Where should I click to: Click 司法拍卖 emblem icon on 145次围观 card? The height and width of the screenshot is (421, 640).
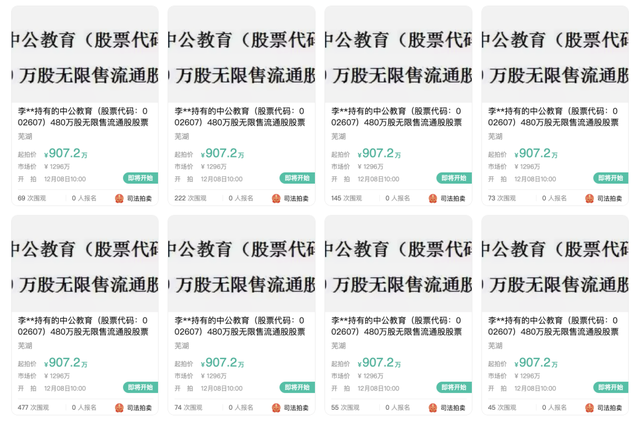click(433, 198)
